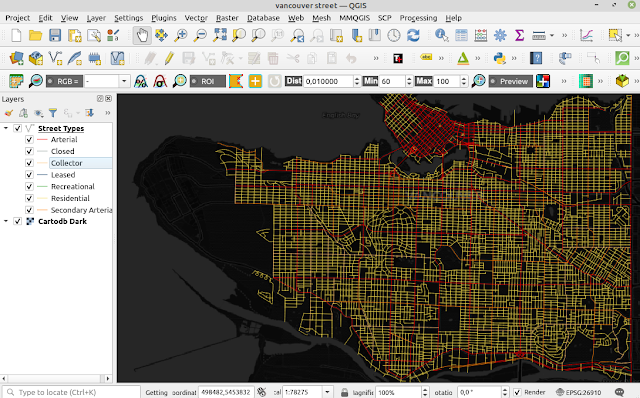
Task: Click the Statistical Summary sigma icon
Action: click(x=519, y=36)
